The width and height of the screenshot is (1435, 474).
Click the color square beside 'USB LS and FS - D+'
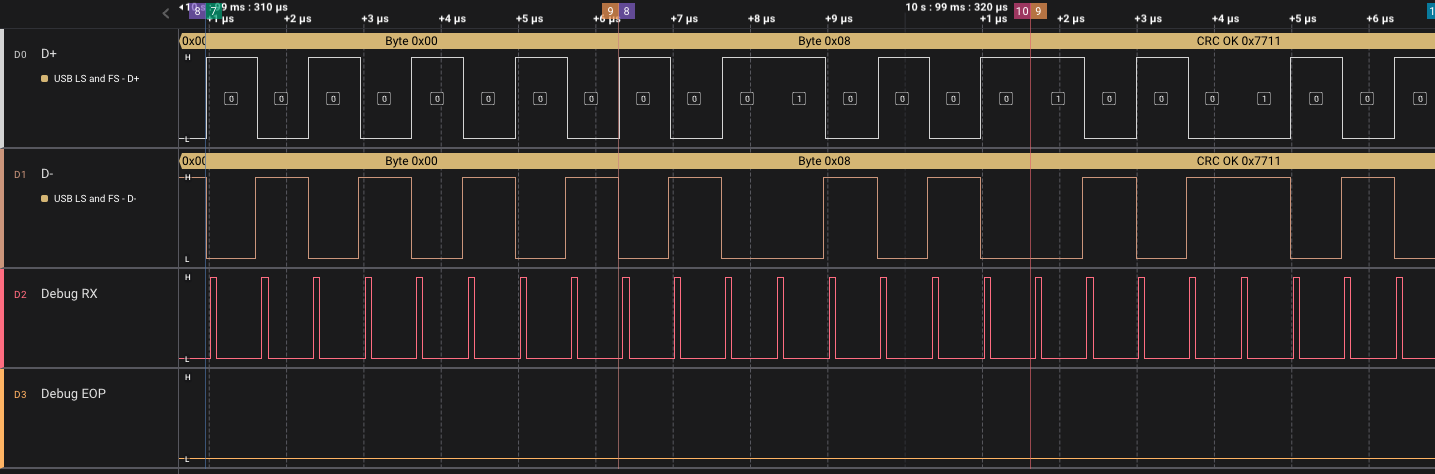(44, 78)
